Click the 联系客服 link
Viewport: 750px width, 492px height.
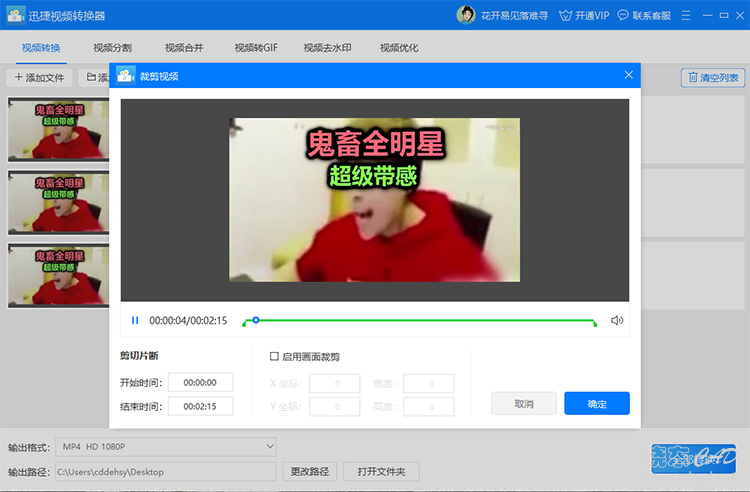pos(644,16)
